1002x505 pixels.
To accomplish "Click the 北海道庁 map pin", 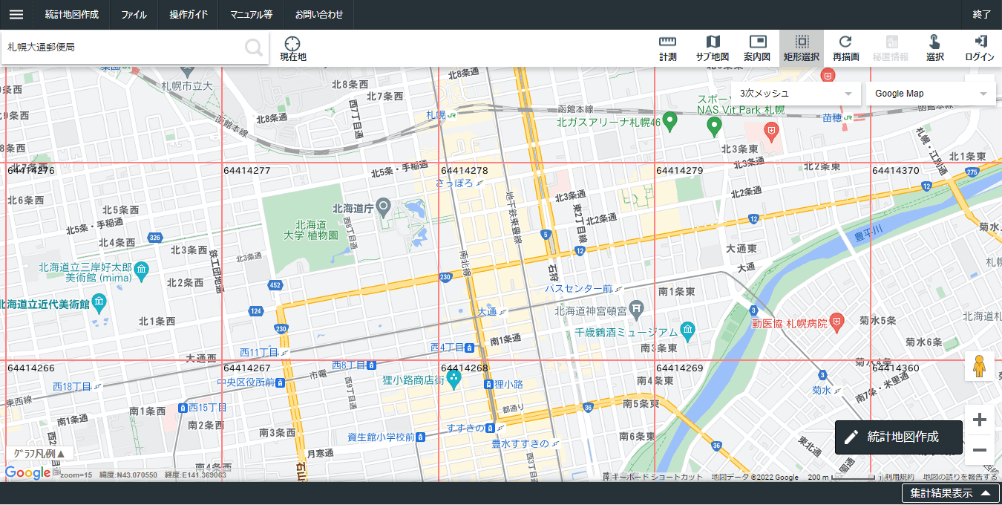I will (383, 207).
